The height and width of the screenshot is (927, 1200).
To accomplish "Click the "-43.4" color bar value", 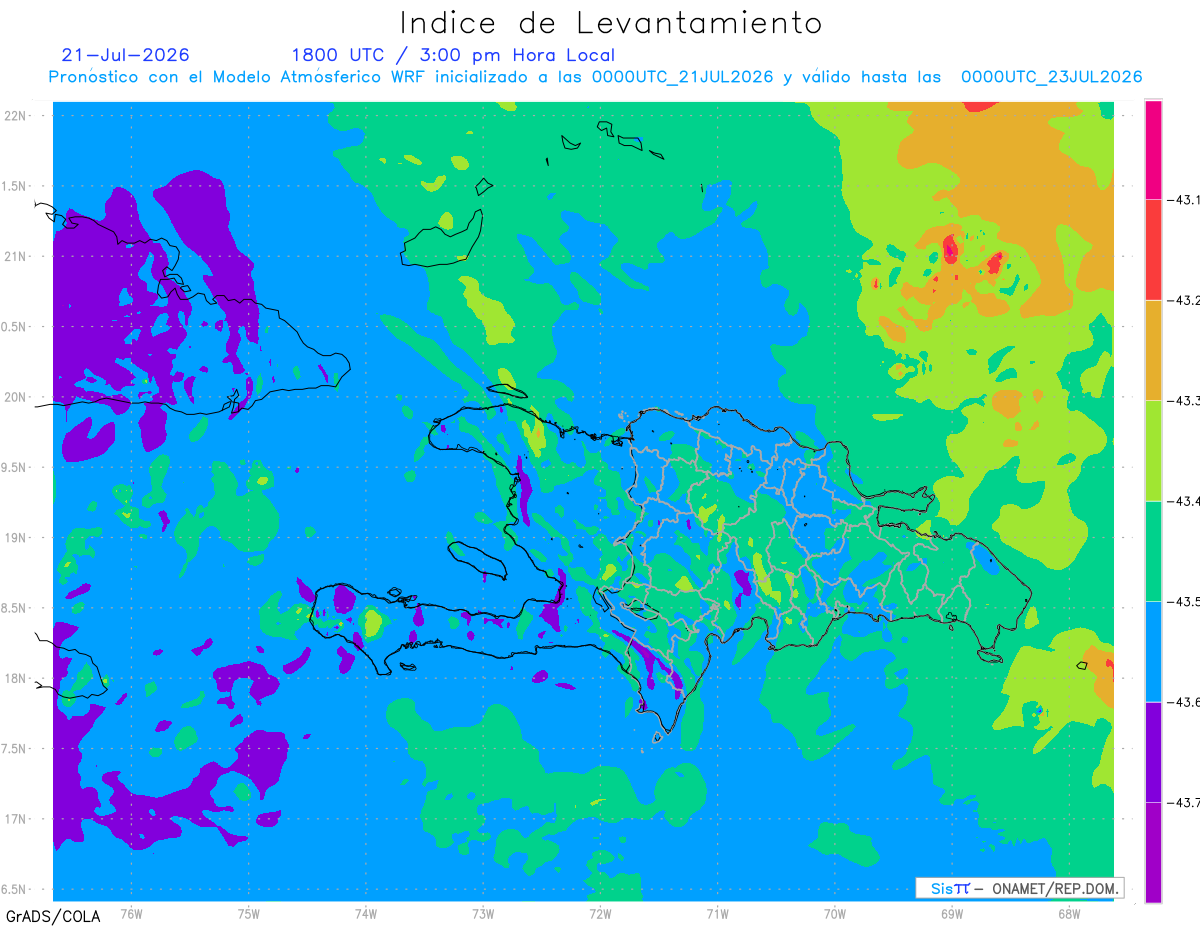I will coord(1184,501).
